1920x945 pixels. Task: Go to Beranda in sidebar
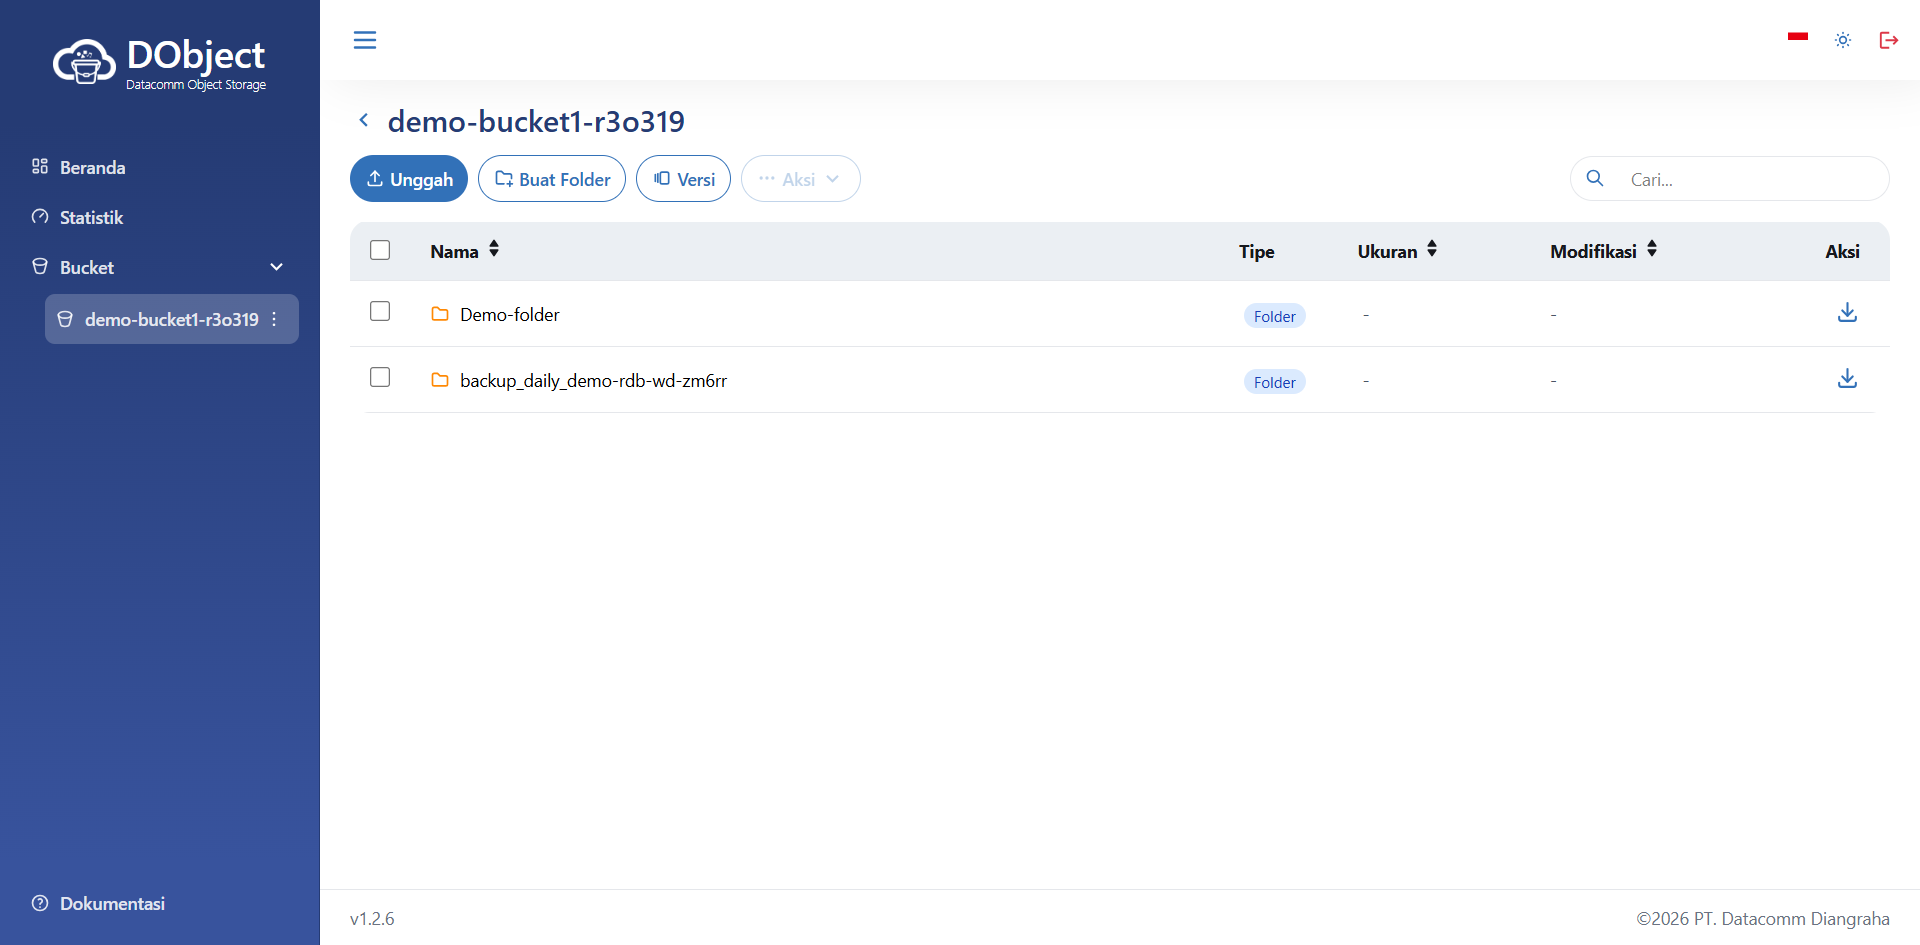[x=92, y=167]
